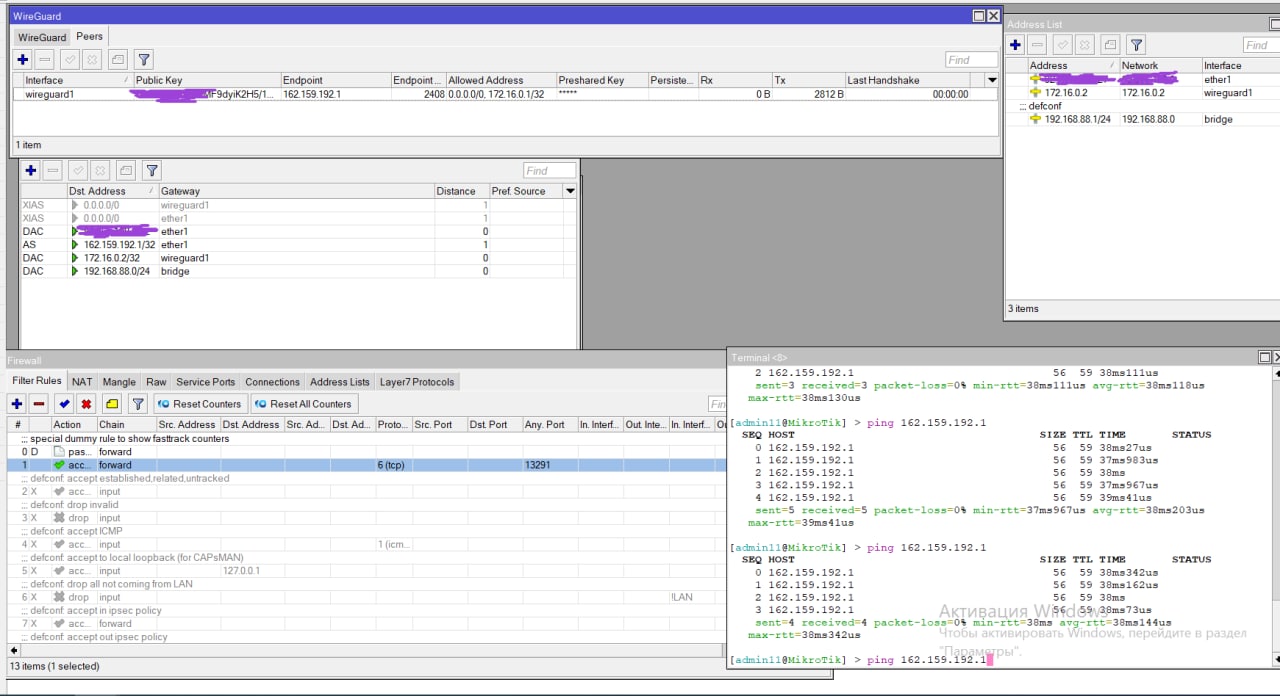Select route 192.168.88.0/24 via bridge
Screen dimensions: 1280x696
tap(298, 271)
